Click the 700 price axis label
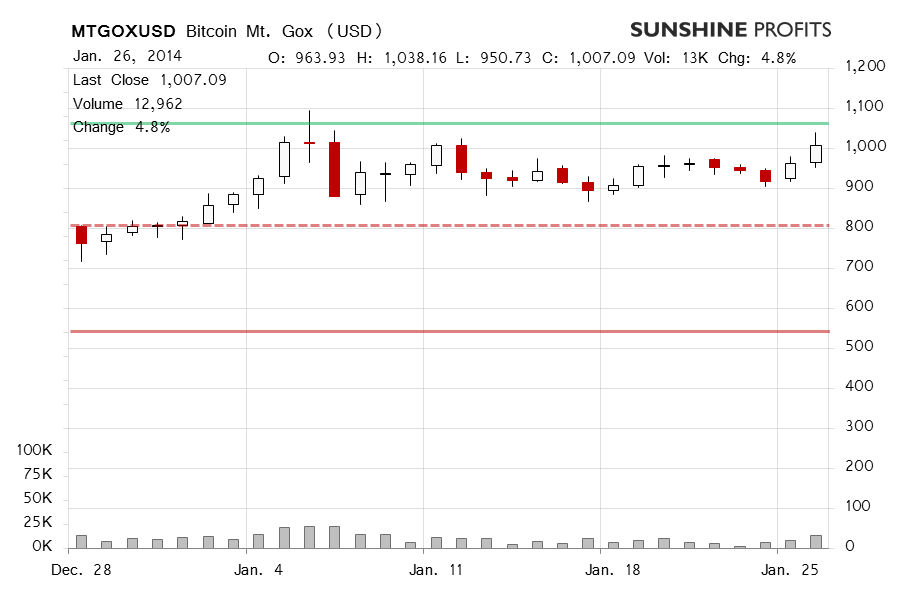This screenshot has width=900, height=596. 859,266
